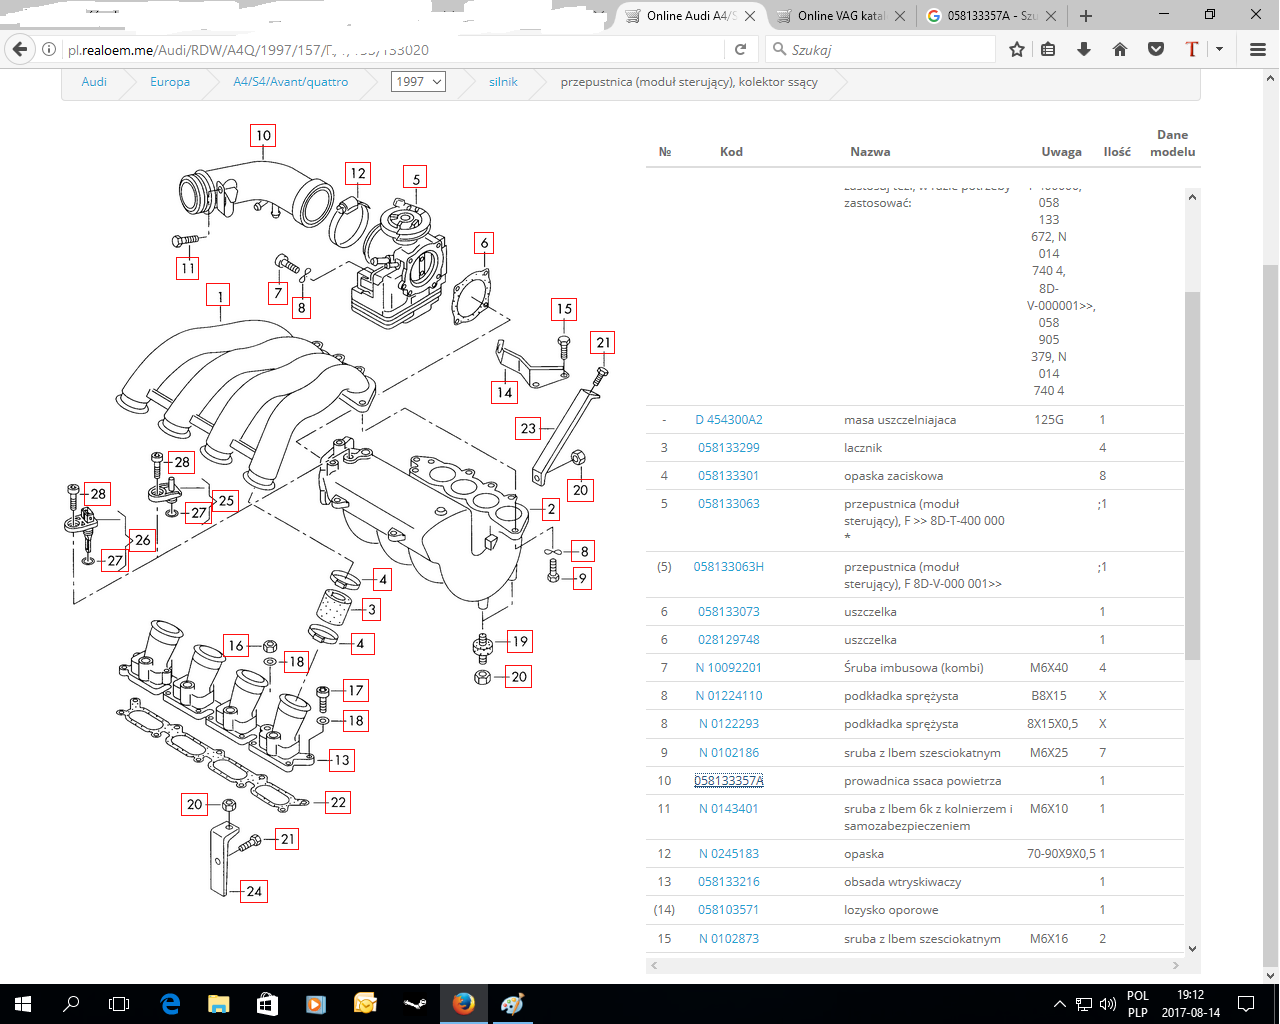Image resolution: width=1280 pixels, height=1024 pixels.
Task: Show bookmarks list icon
Action: tap(1048, 49)
